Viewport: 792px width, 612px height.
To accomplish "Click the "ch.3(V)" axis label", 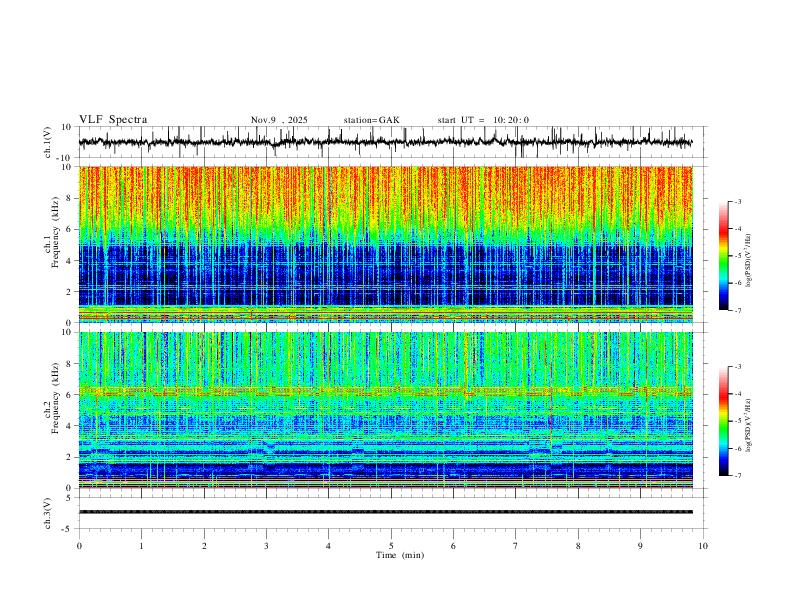I will [48, 513].
